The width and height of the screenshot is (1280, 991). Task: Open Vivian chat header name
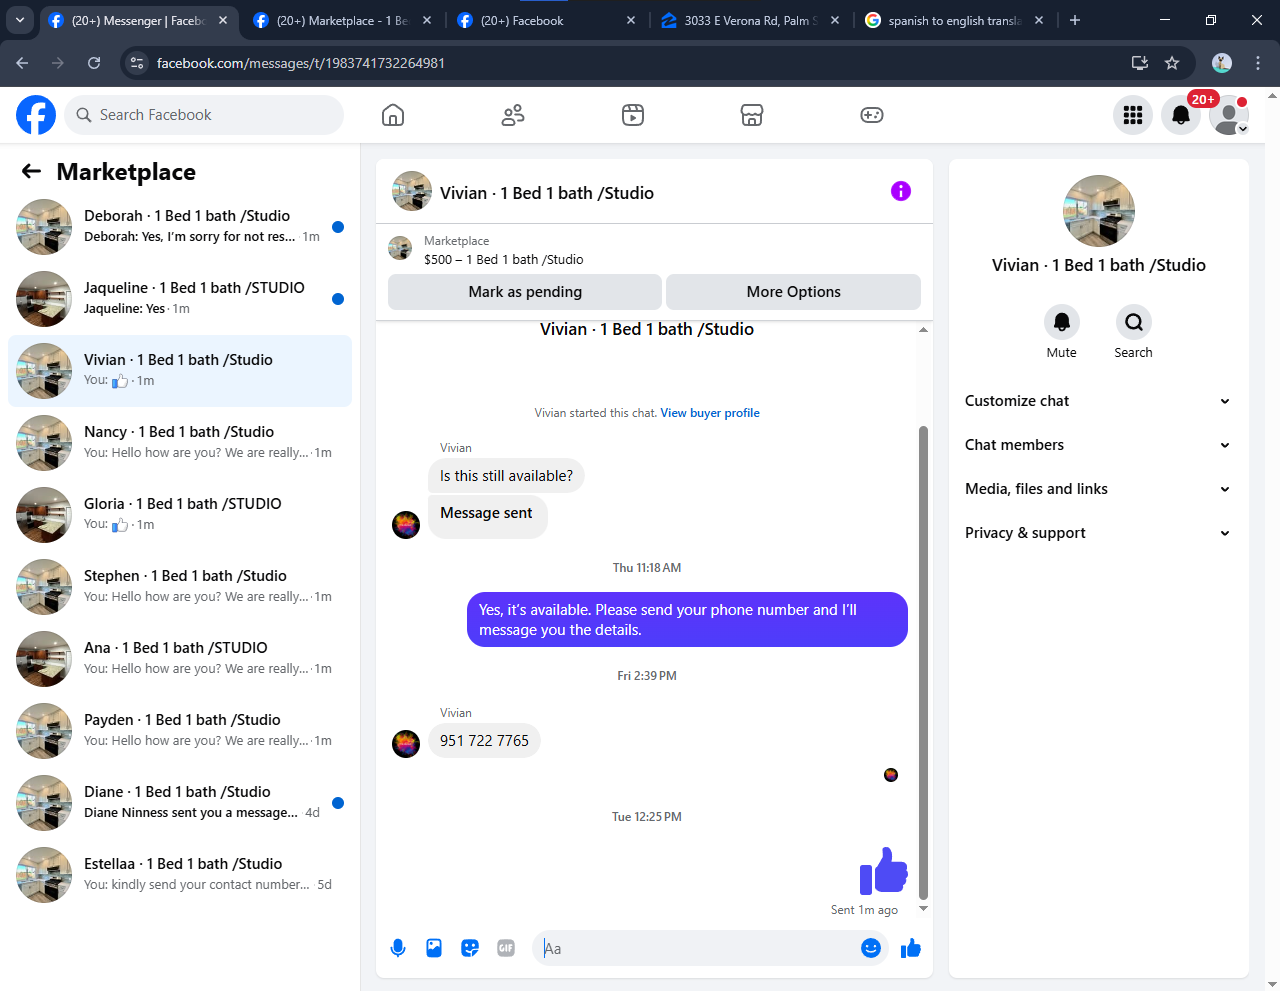547,193
